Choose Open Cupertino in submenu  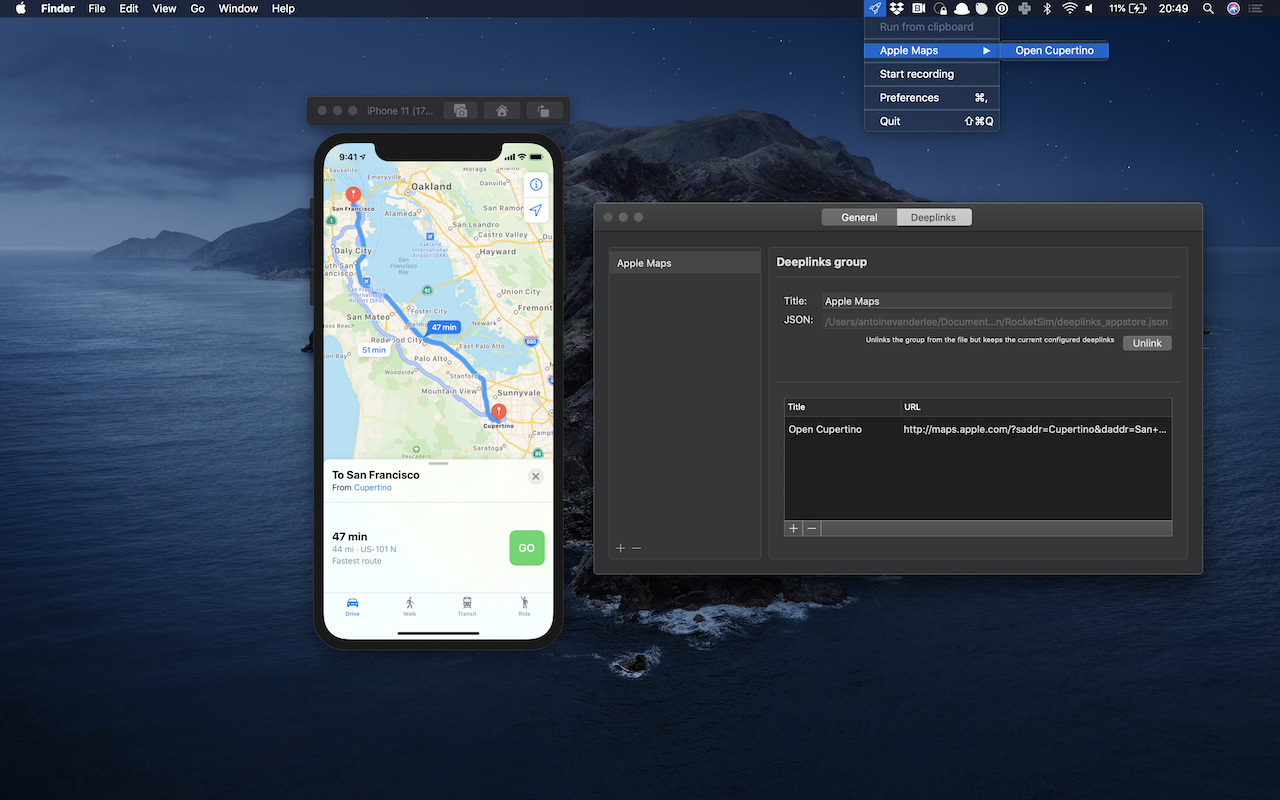(1054, 50)
